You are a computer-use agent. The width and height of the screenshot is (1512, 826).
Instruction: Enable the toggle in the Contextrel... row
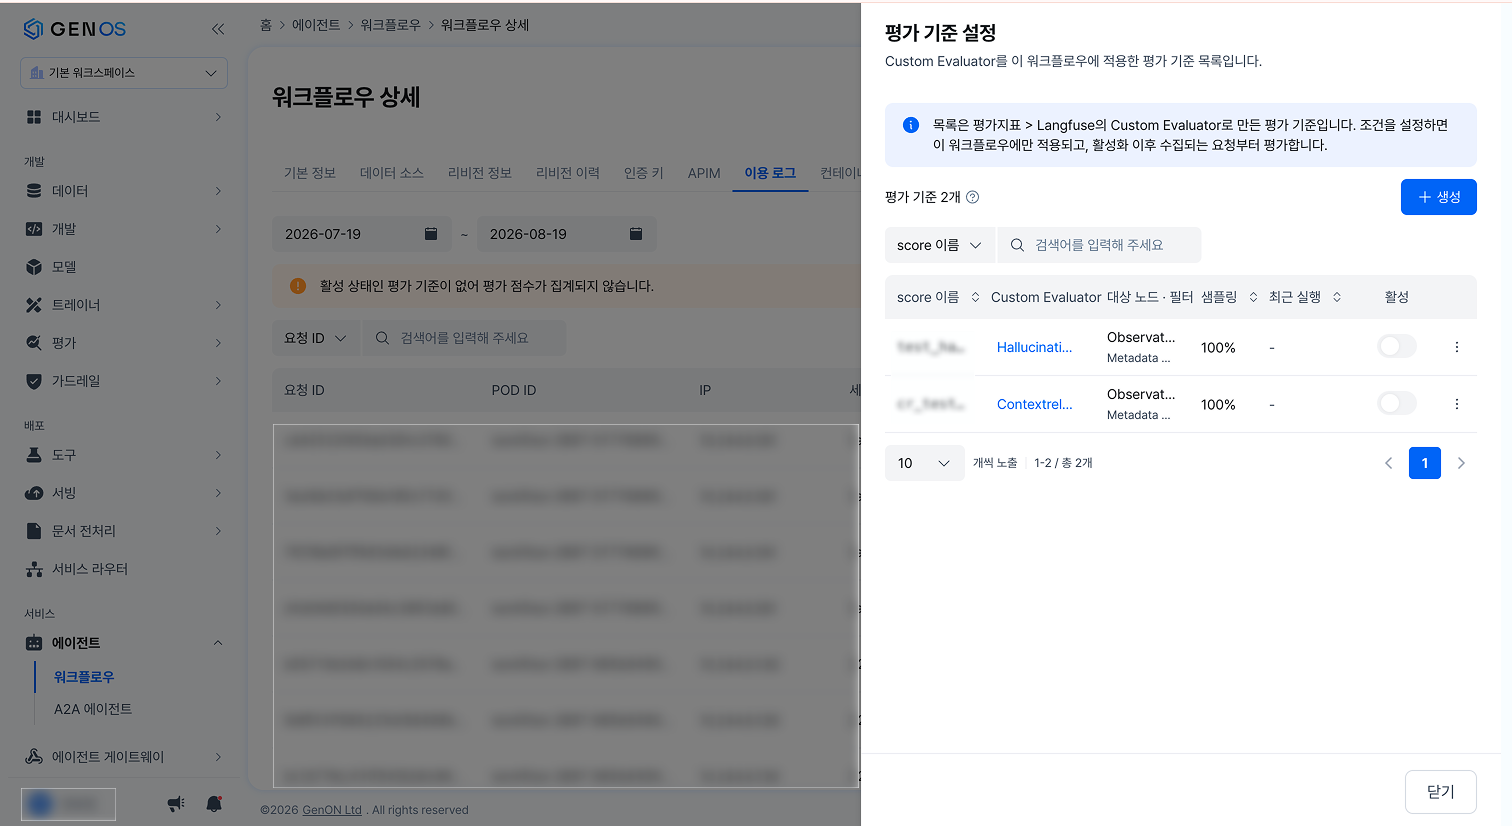click(1397, 403)
